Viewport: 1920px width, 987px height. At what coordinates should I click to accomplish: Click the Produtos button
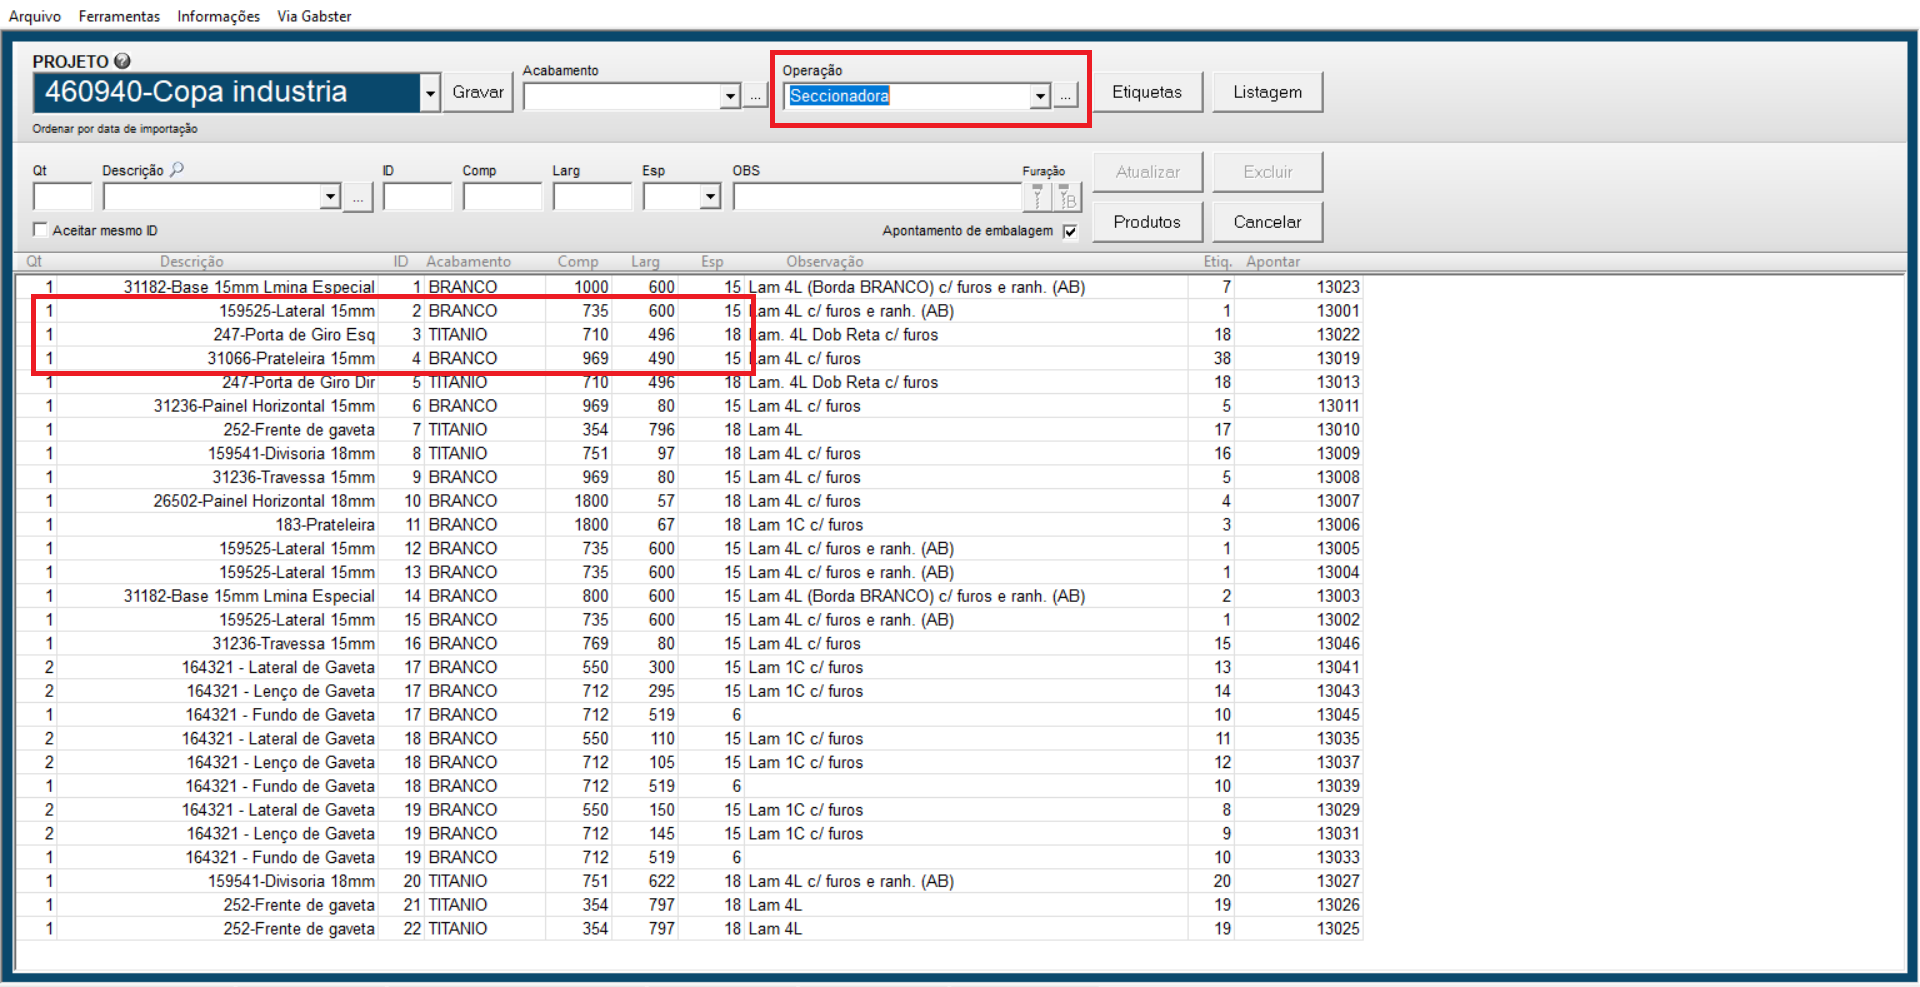1147,222
